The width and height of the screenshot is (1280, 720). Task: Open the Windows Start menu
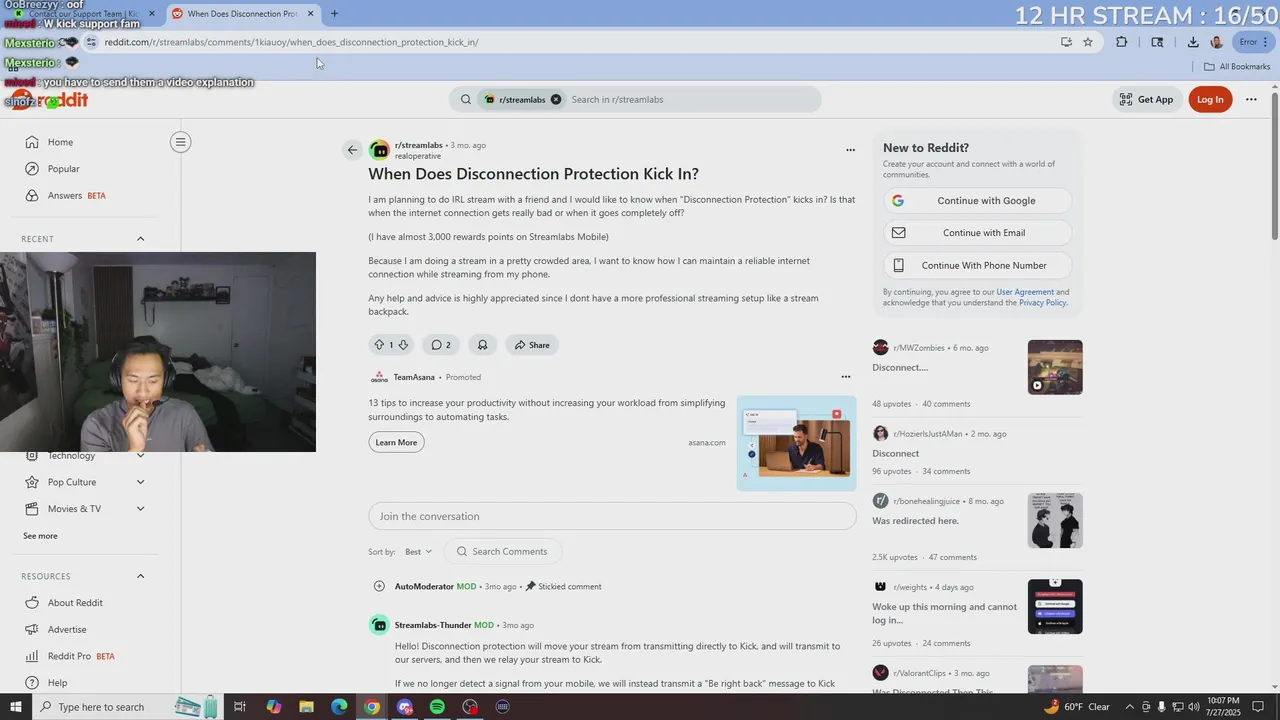(15, 707)
